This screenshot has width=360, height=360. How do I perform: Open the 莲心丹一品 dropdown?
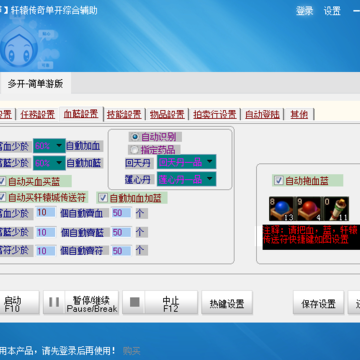[x=187, y=179]
